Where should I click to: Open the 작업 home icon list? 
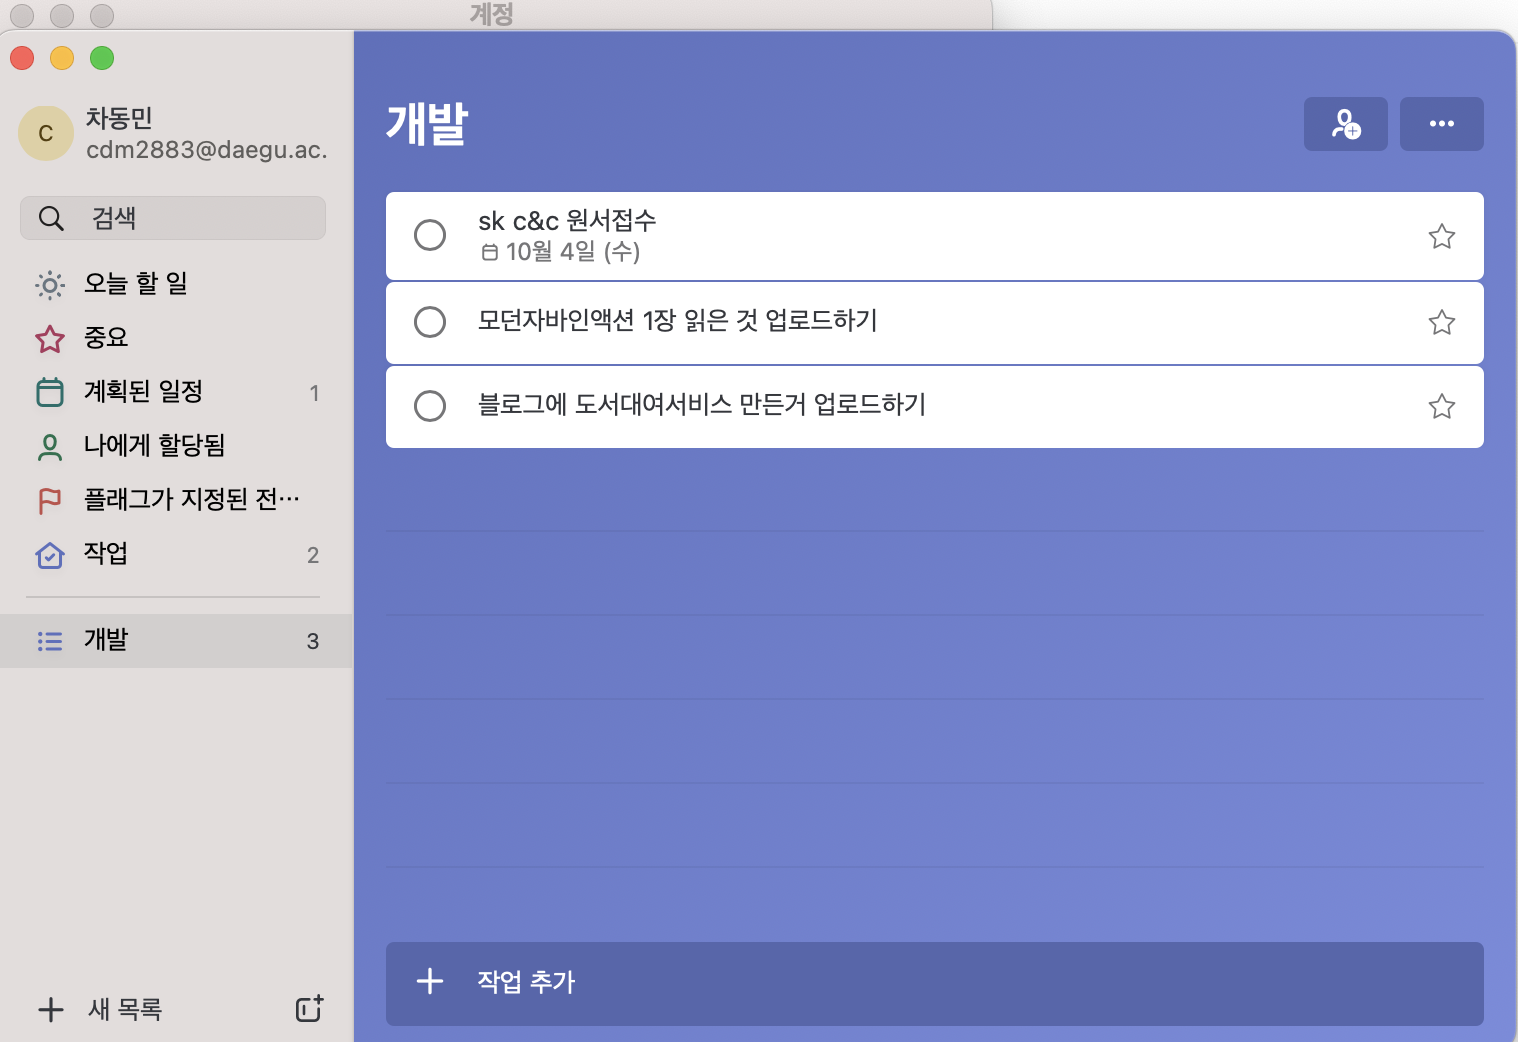point(50,555)
